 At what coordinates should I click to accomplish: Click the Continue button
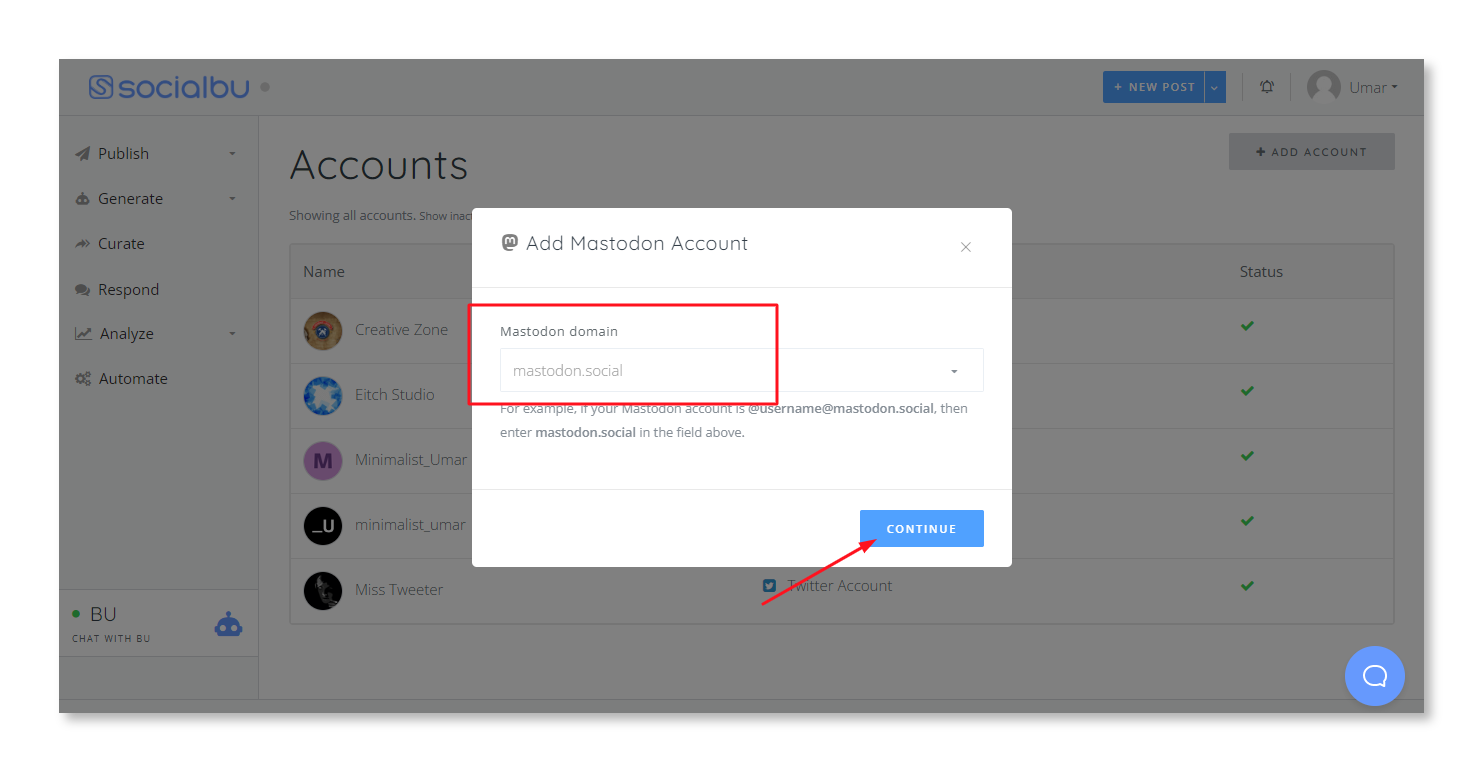coord(921,528)
